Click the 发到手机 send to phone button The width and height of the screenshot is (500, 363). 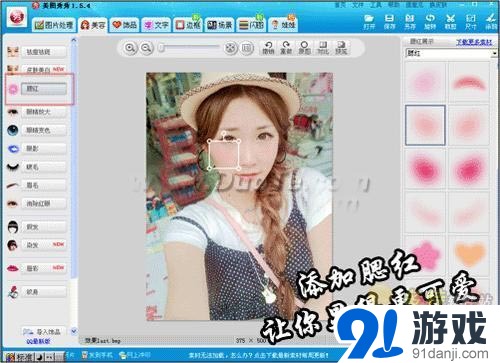pyautogui.click(x=98, y=355)
